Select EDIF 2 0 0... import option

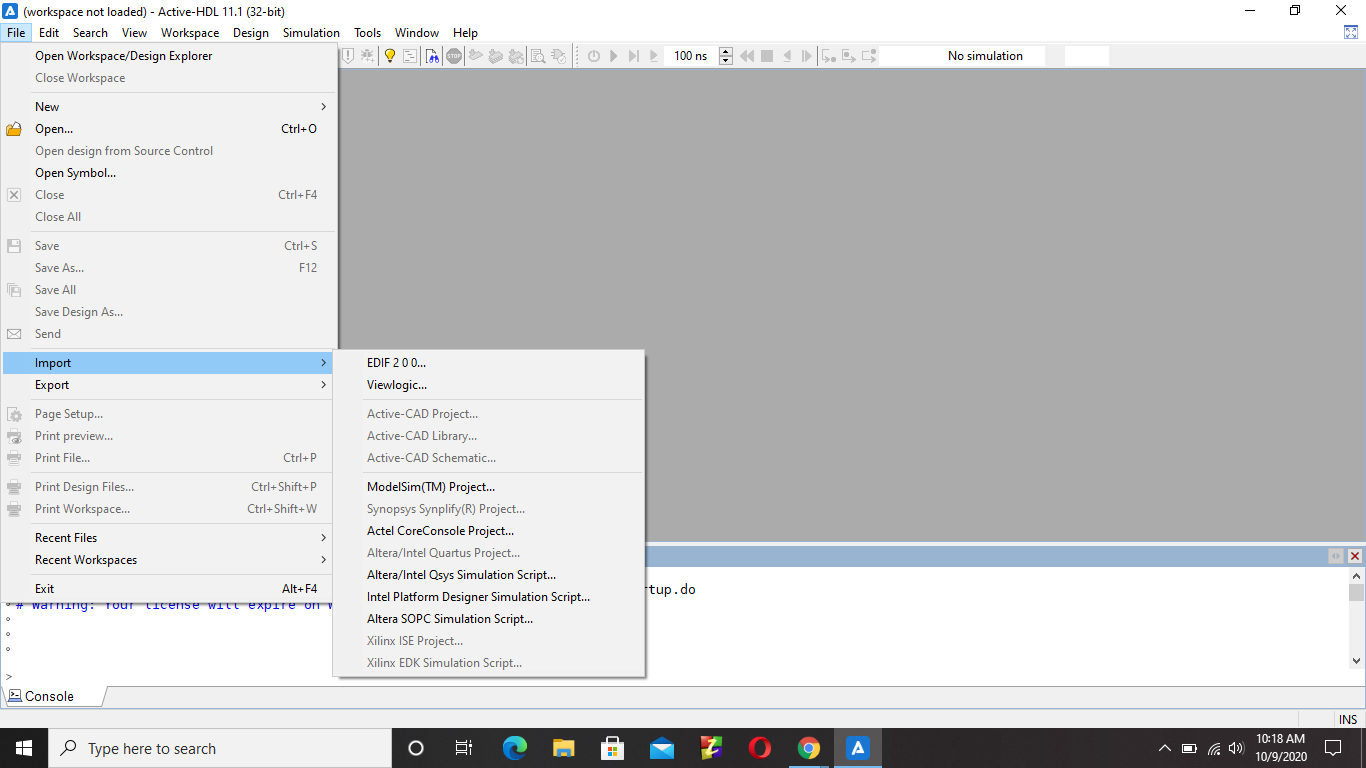click(489, 363)
